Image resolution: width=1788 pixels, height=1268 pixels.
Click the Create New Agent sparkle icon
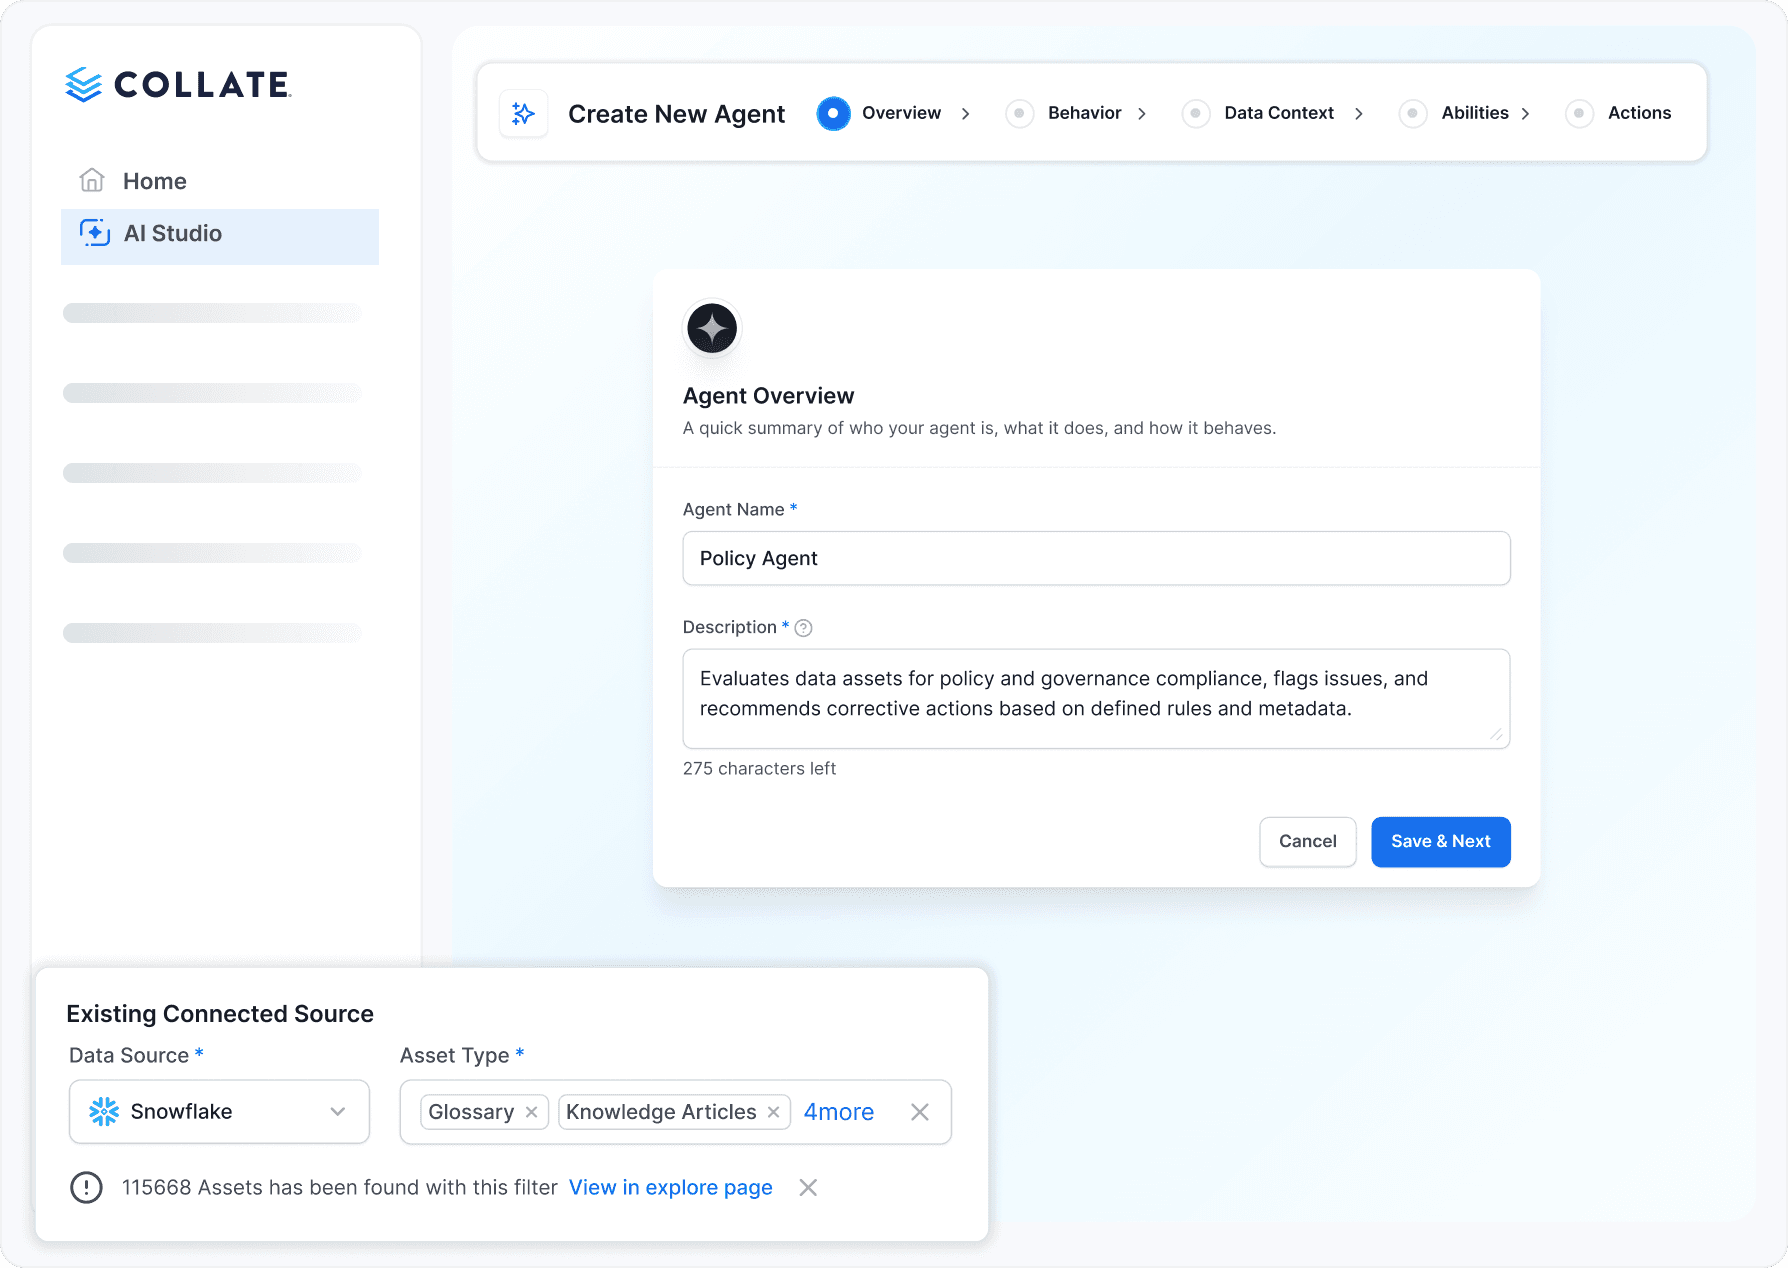523,114
